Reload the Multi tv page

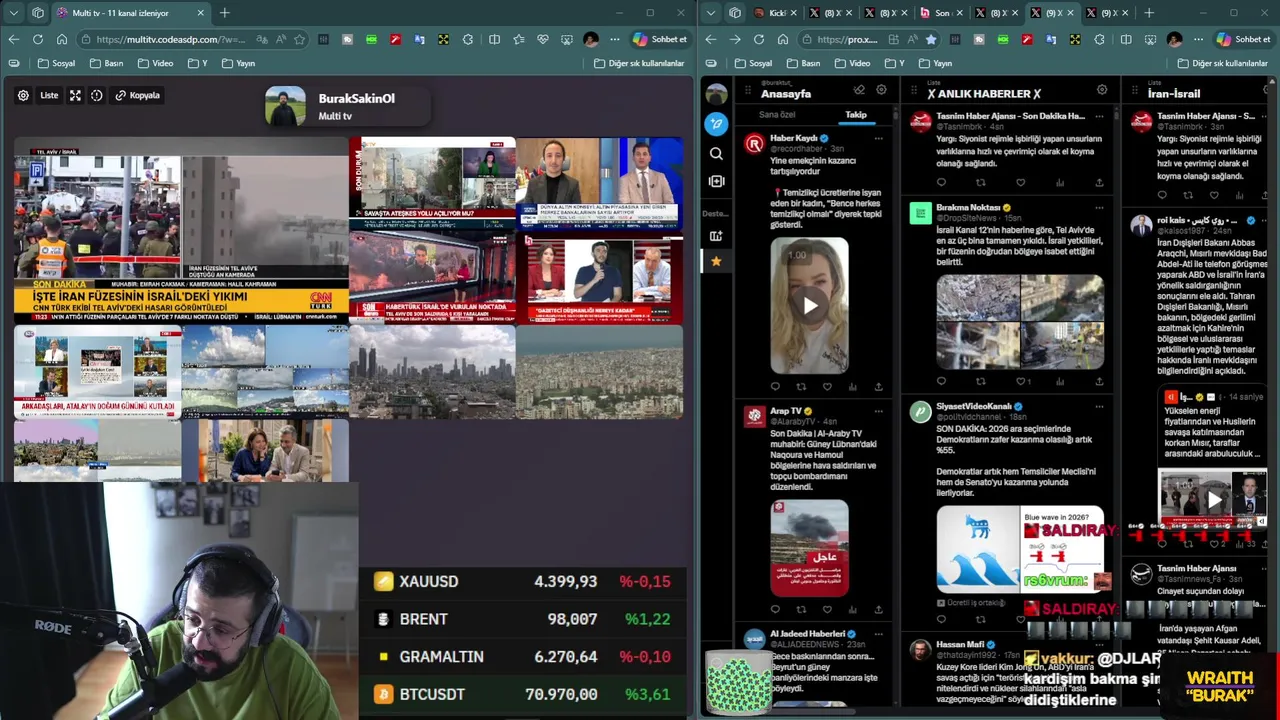(x=38, y=39)
